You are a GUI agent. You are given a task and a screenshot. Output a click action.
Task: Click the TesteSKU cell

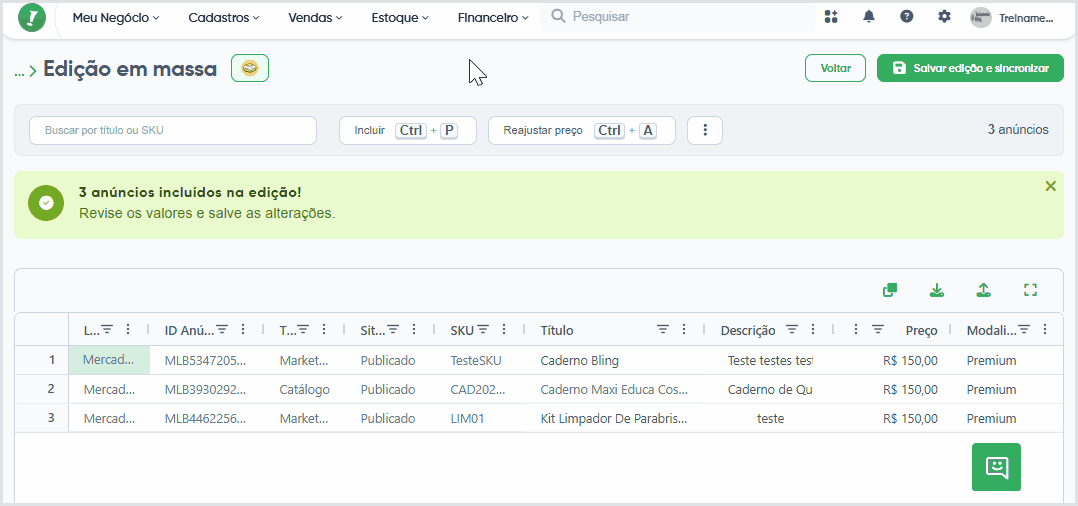481,360
